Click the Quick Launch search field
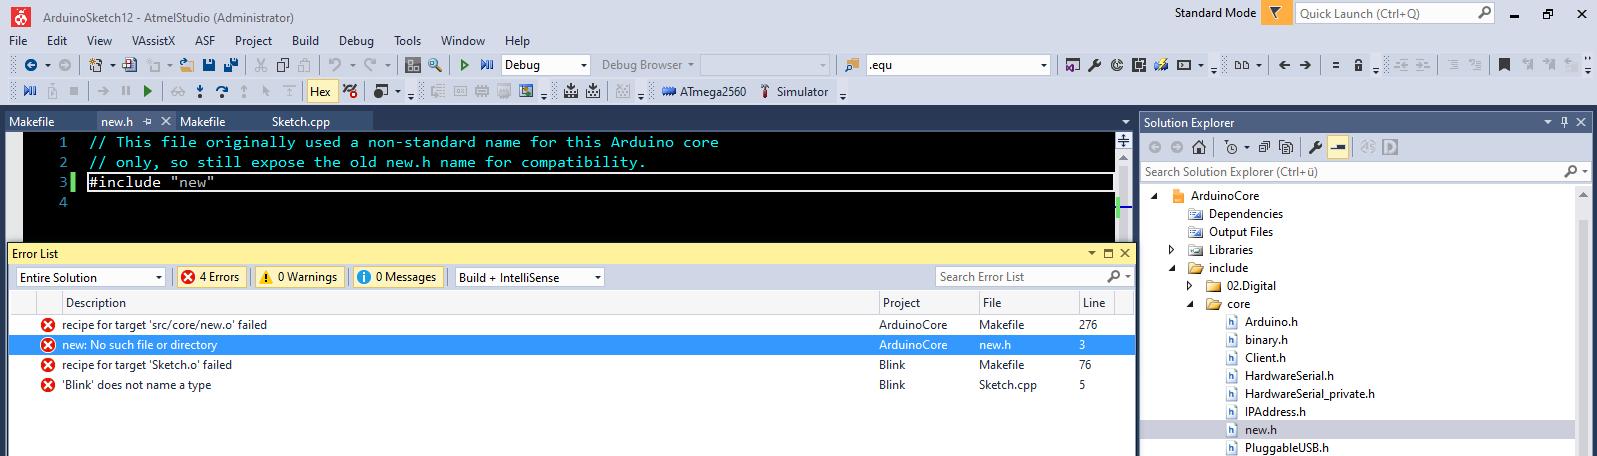The width and height of the screenshot is (1597, 456). tap(1394, 13)
